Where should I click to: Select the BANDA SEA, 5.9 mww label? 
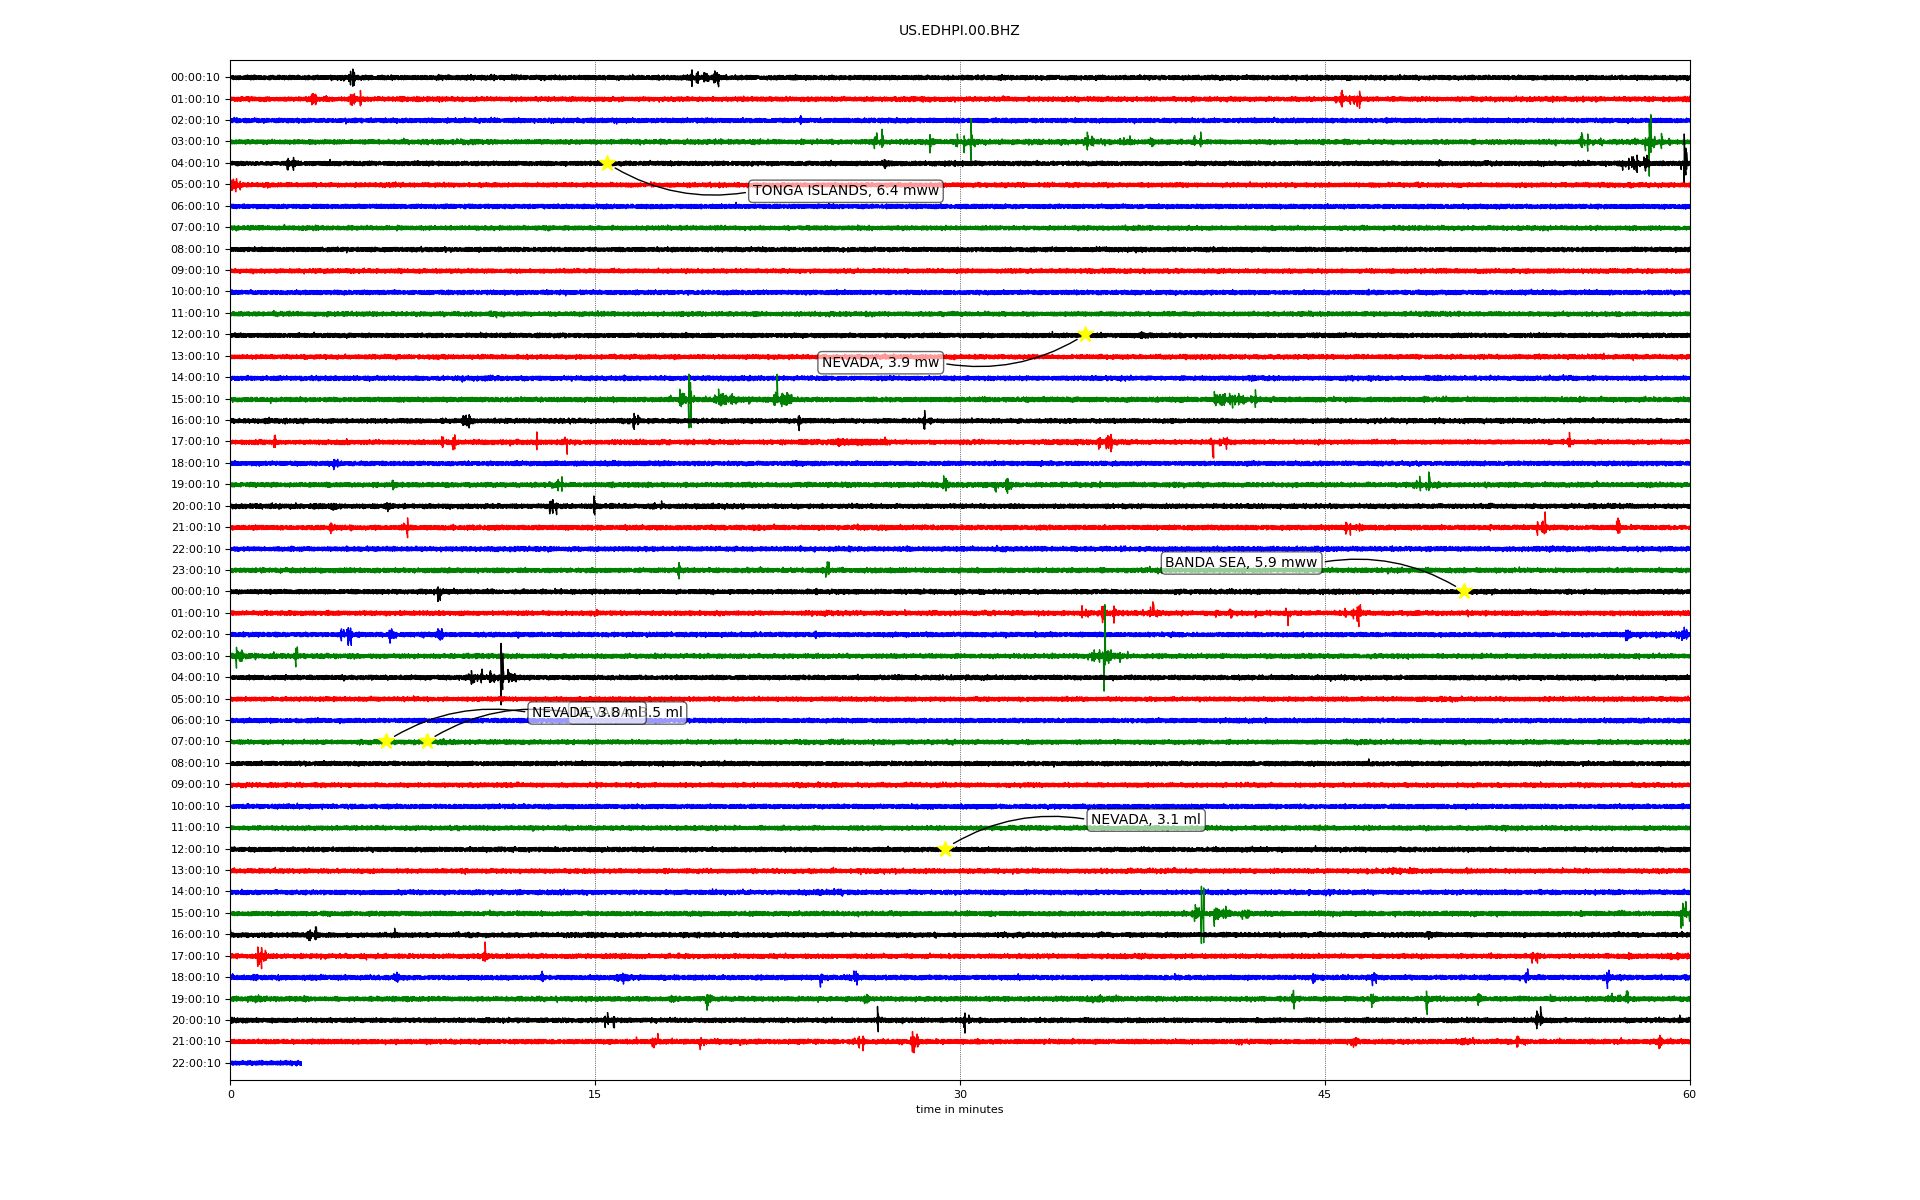click(x=1240, y=562)
